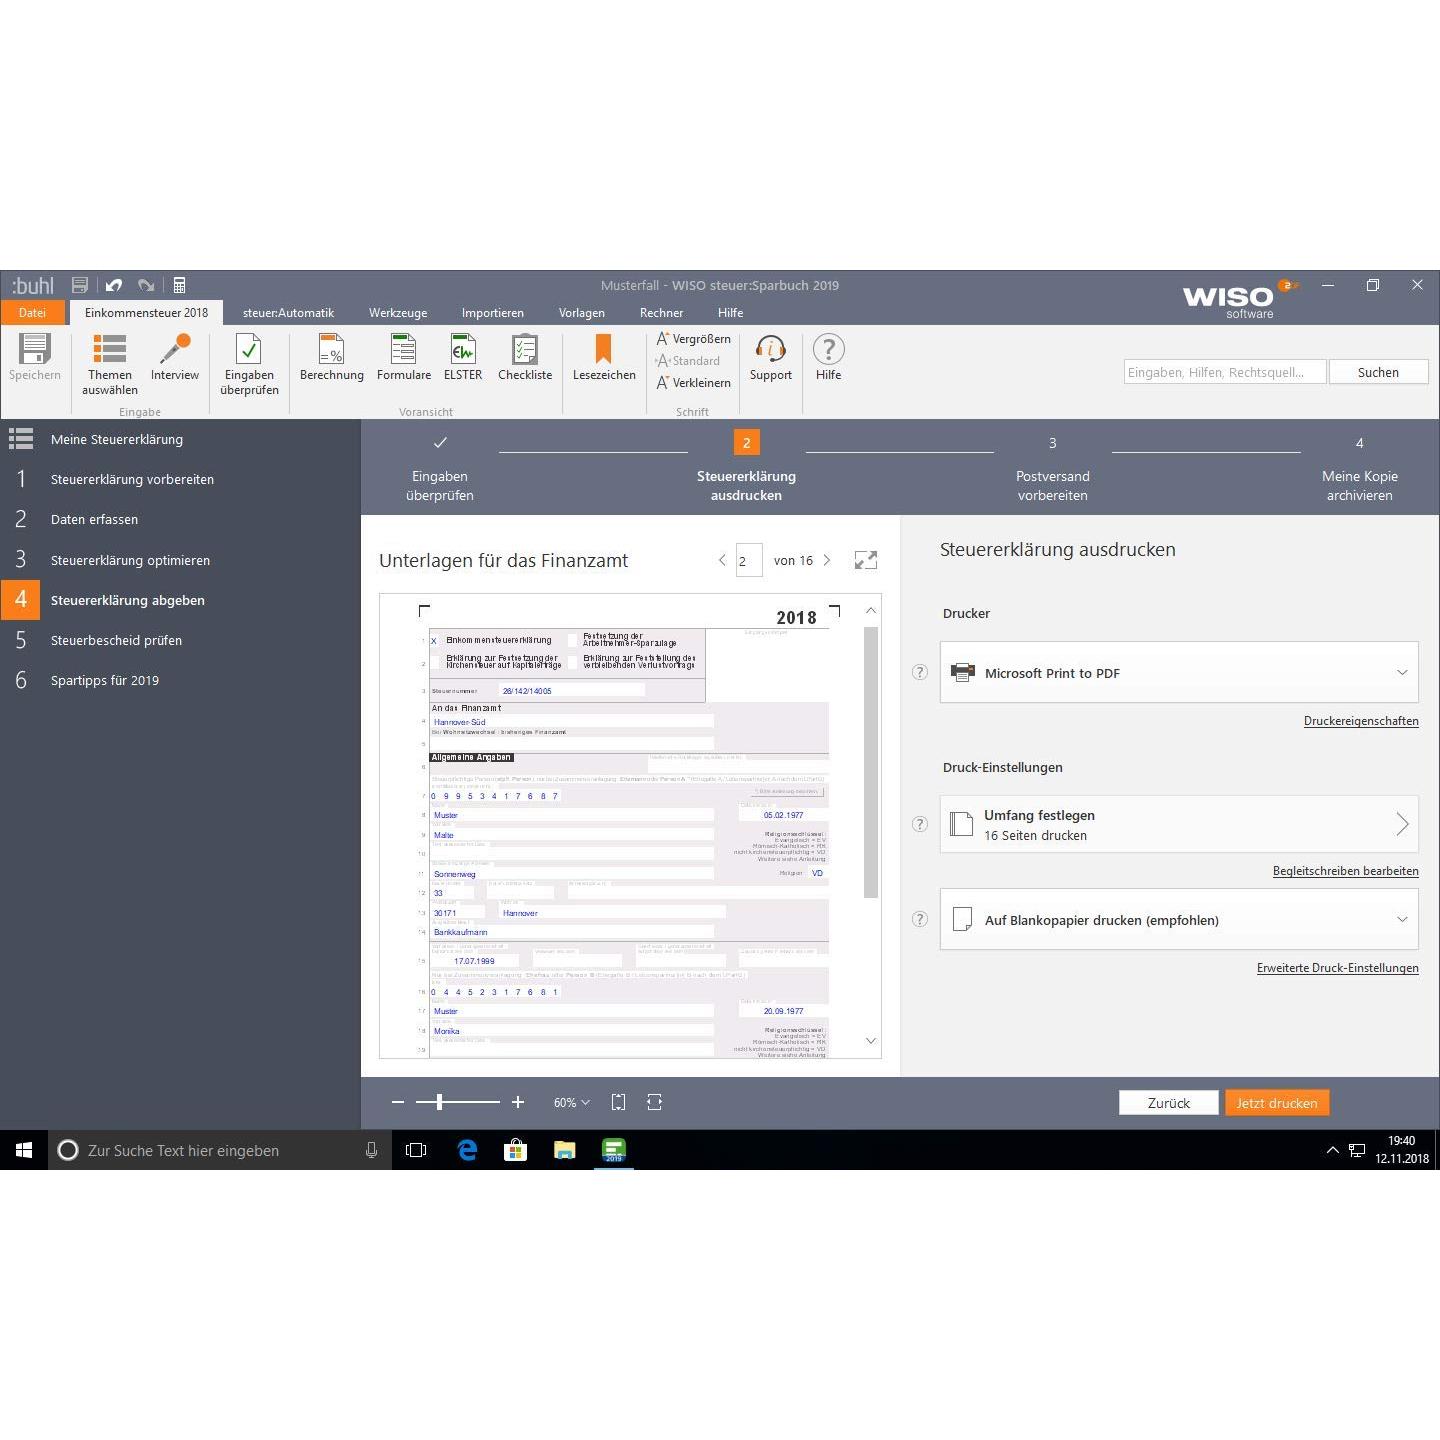Reset font size with Standard
1440x1440 pixels.
688,361
